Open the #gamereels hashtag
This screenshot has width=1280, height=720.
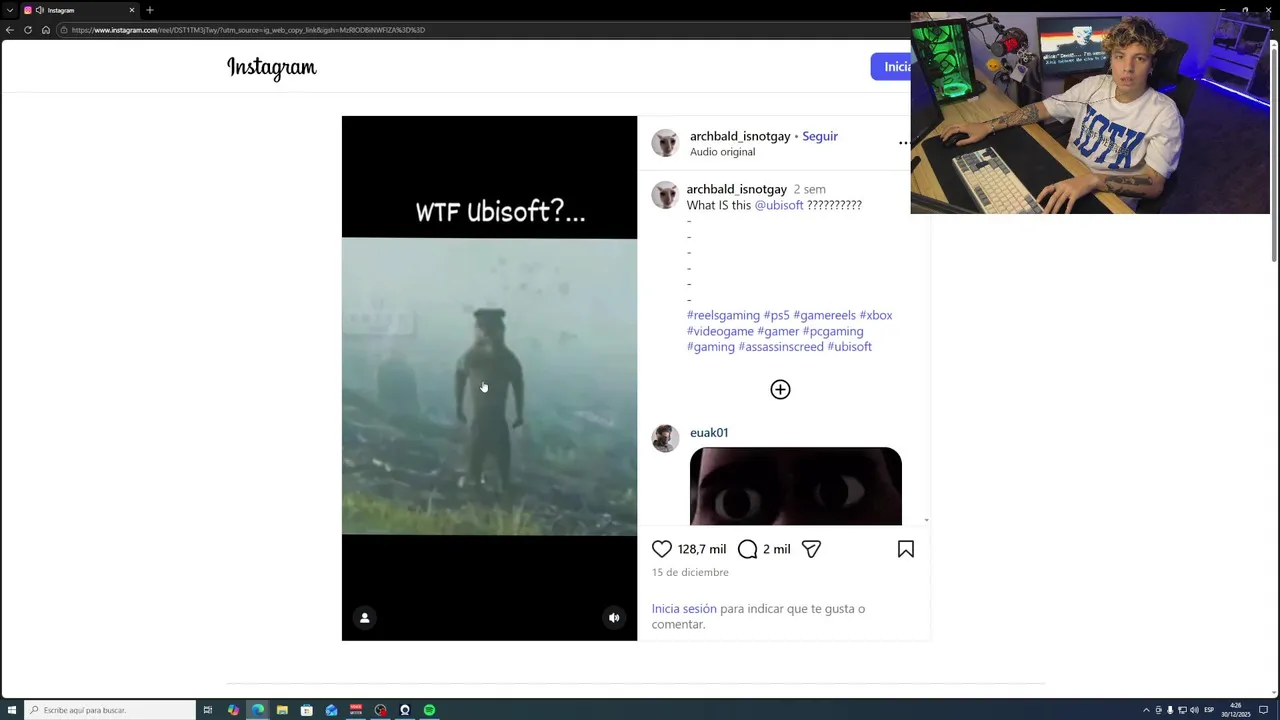(x=824, y=315)
